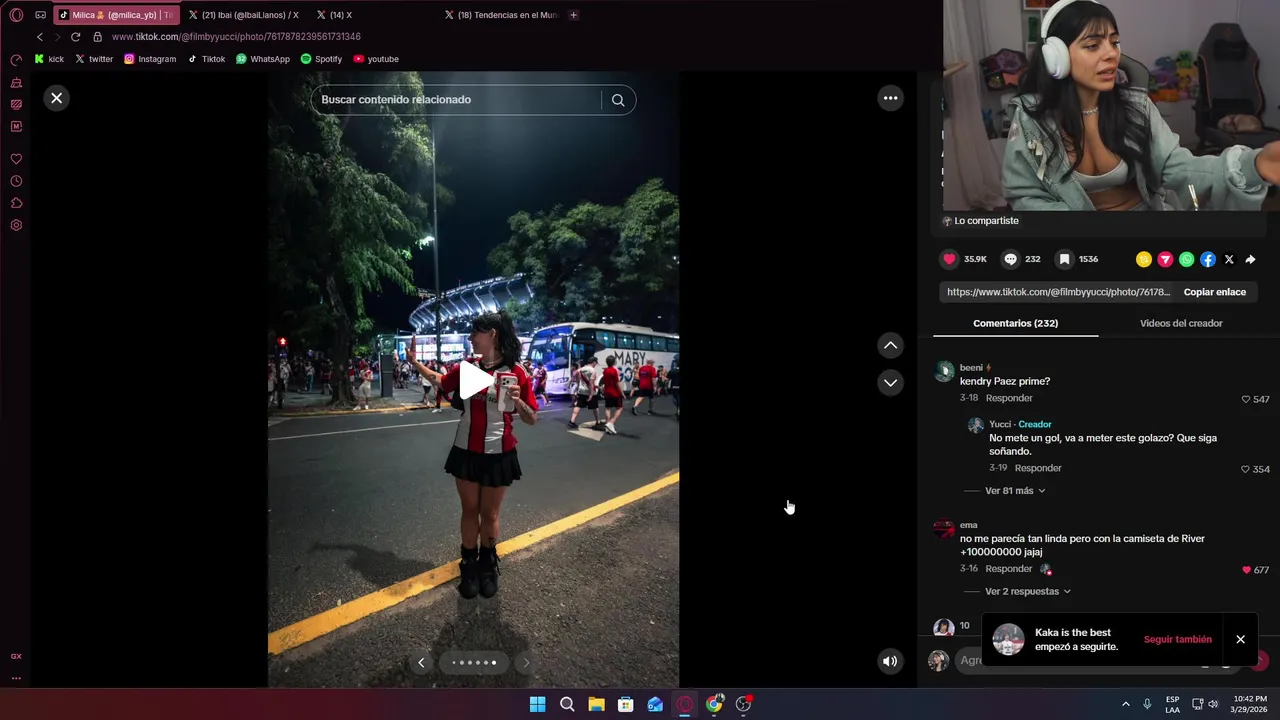Open a new browser tab with plus
Image resolution: width=1280 pixels, height=720 pixels.
[x=573, y=15]
